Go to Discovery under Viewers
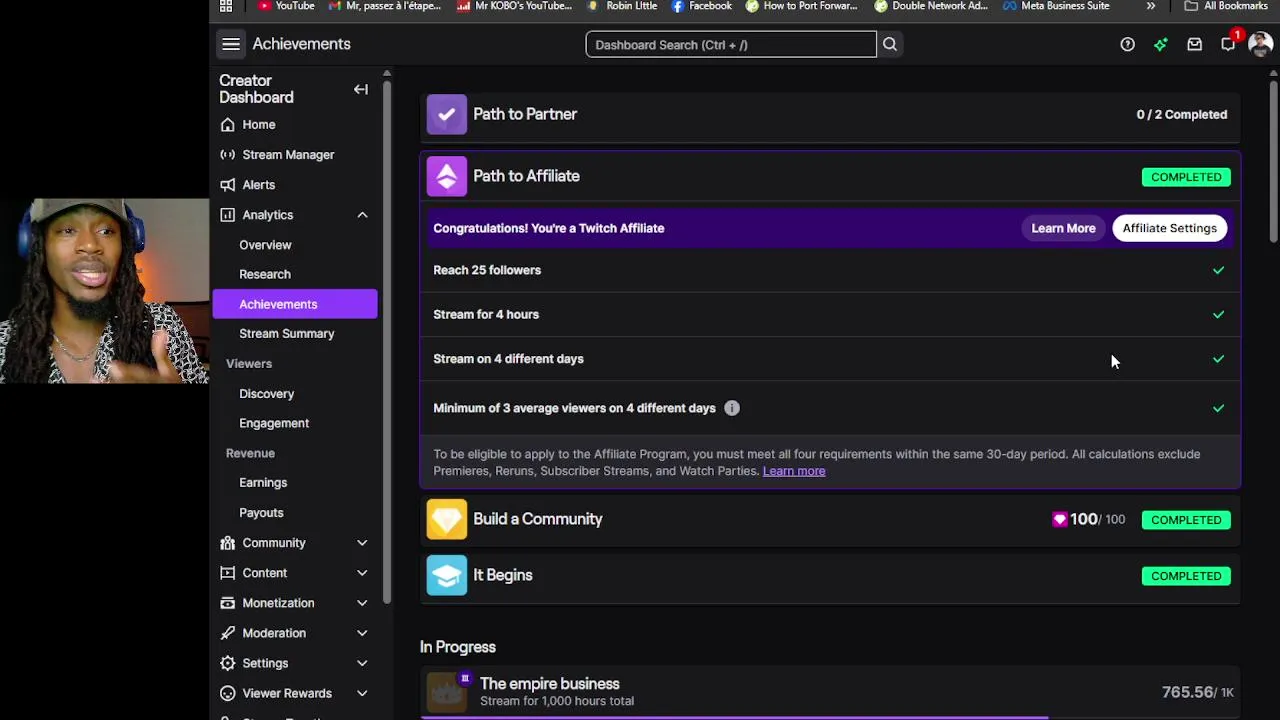 (x=266, y=394)
